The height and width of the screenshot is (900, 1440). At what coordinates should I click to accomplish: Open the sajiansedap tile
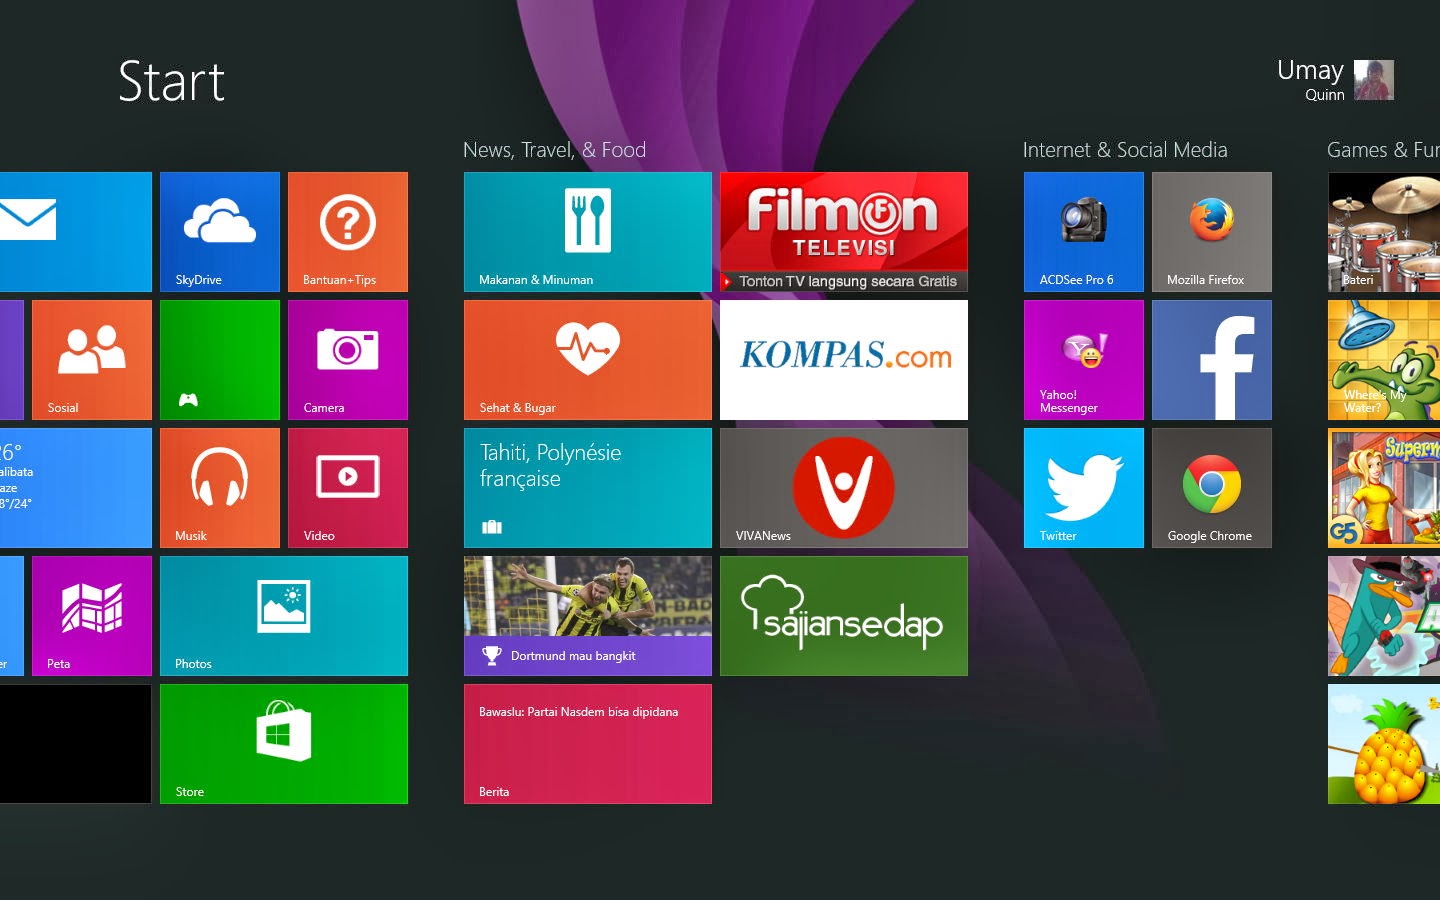click(844, 616)
